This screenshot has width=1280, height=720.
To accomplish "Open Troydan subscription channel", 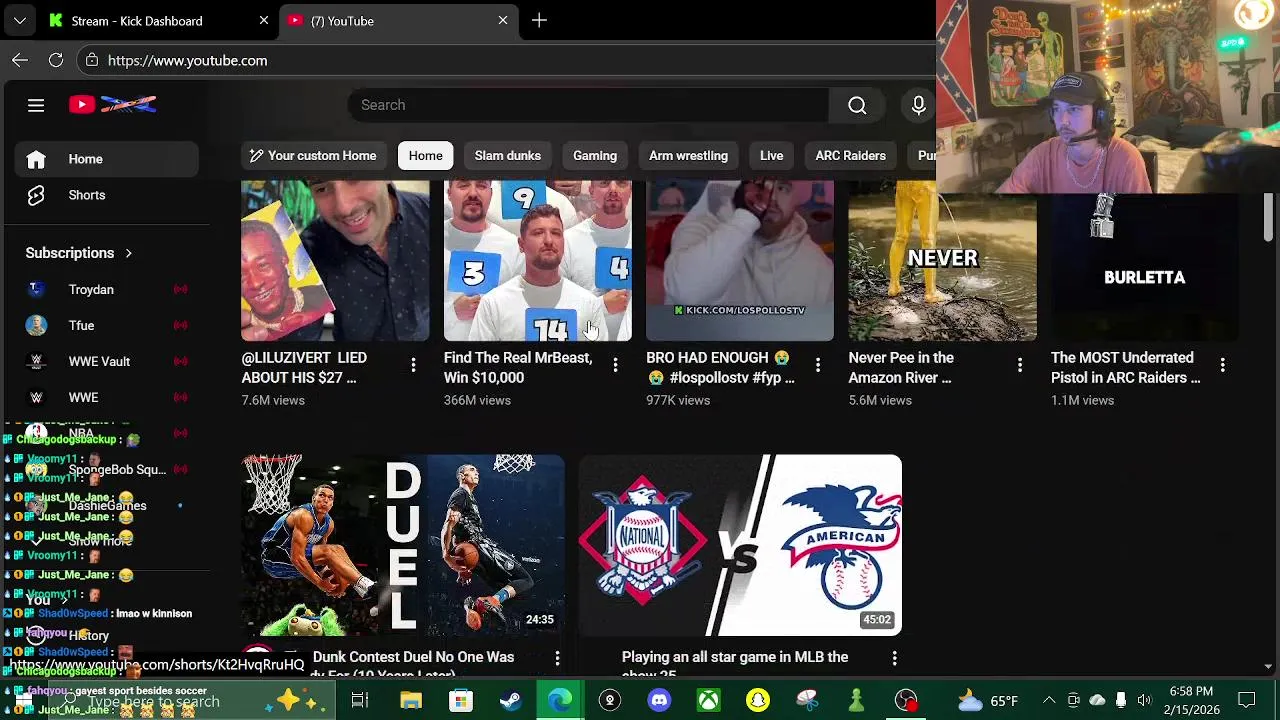I will click(106, 290).
